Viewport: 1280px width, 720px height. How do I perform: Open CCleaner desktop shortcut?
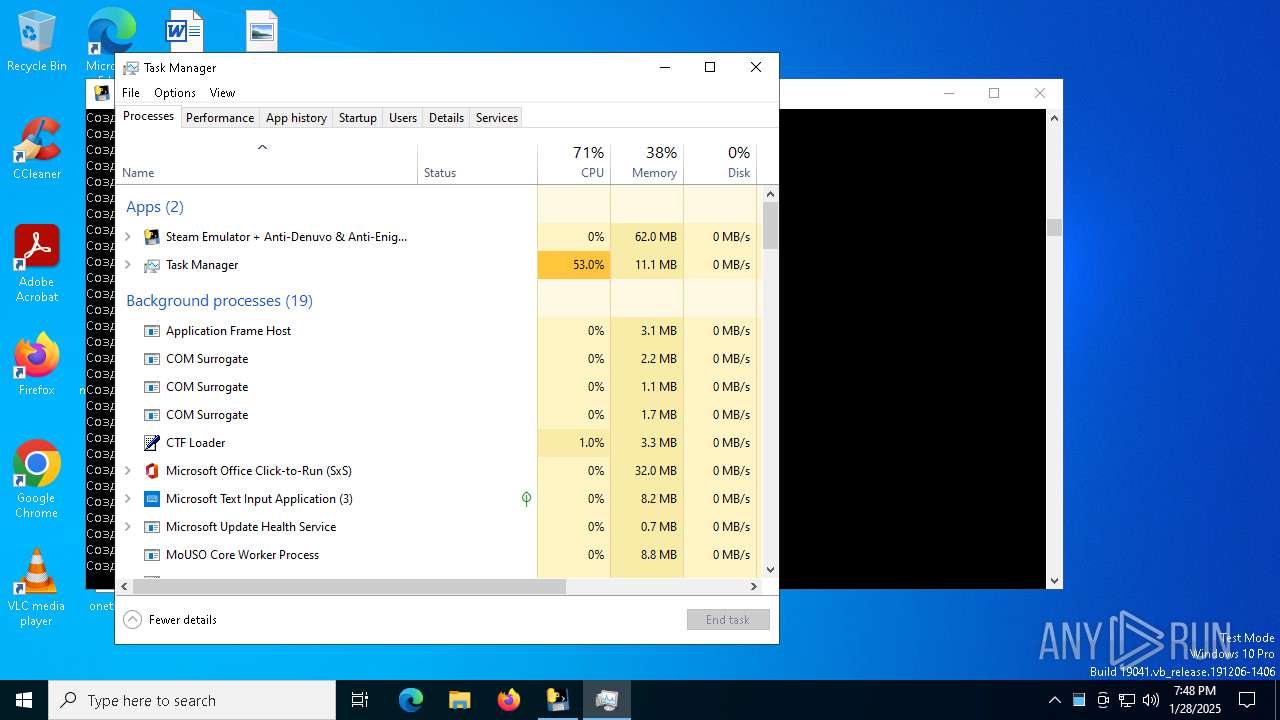[x=37, y=148]
